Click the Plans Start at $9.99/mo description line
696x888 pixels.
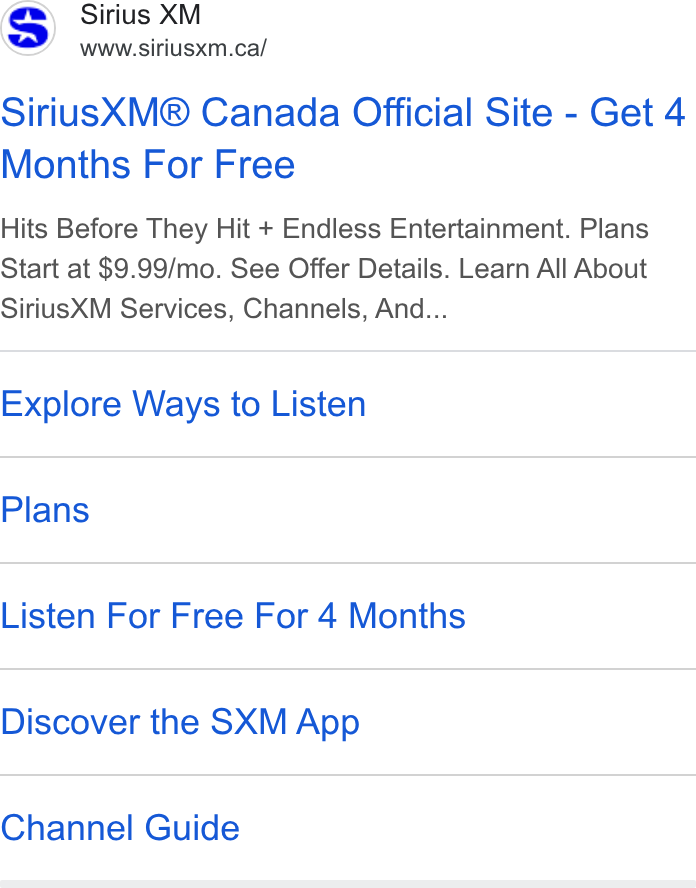(x=323, y=268)
